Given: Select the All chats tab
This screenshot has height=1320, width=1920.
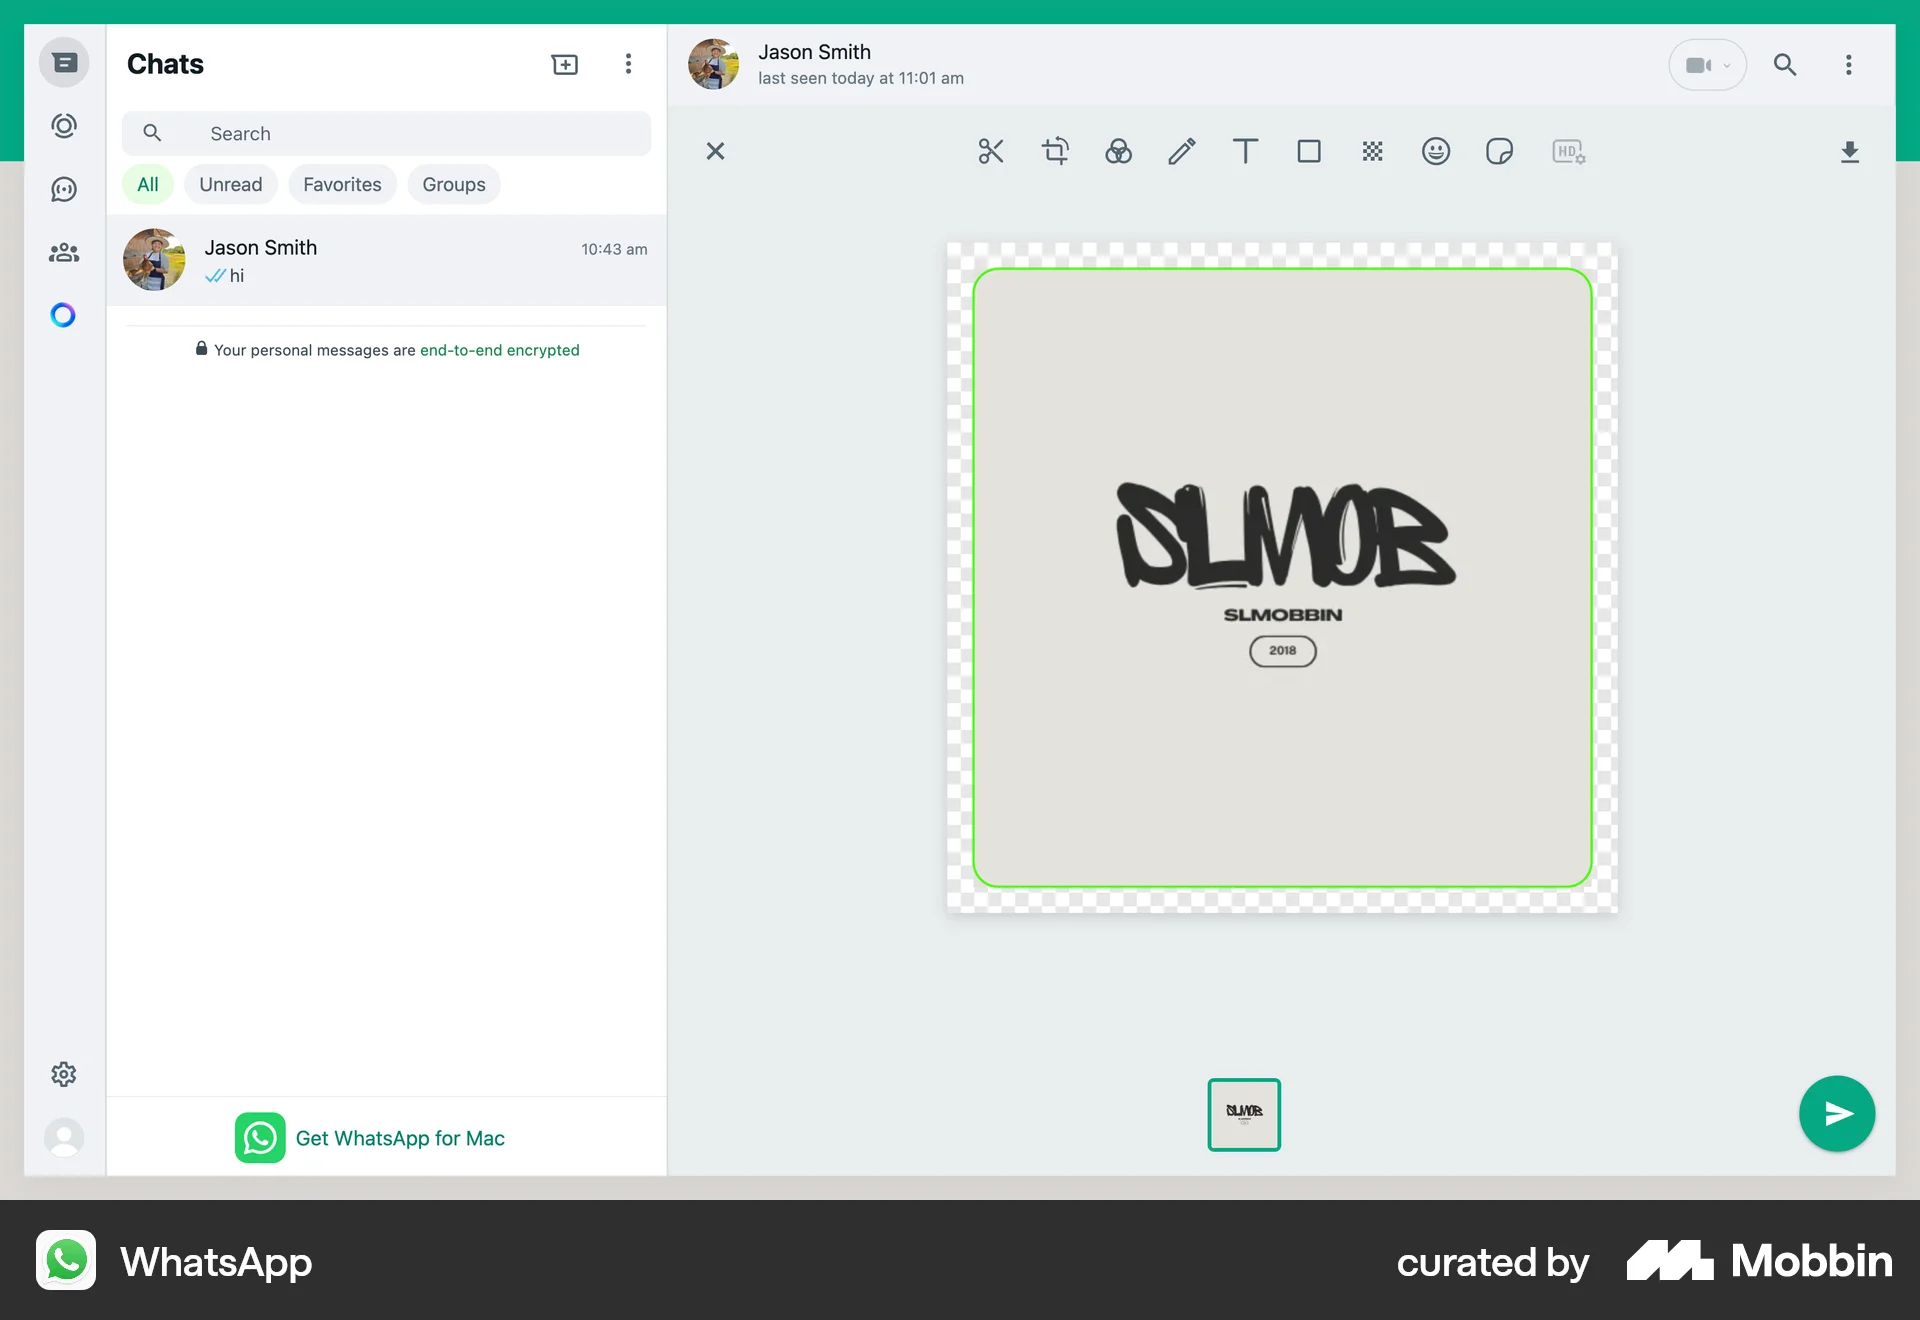Looking at the screenshot, I should coord(147,184).
